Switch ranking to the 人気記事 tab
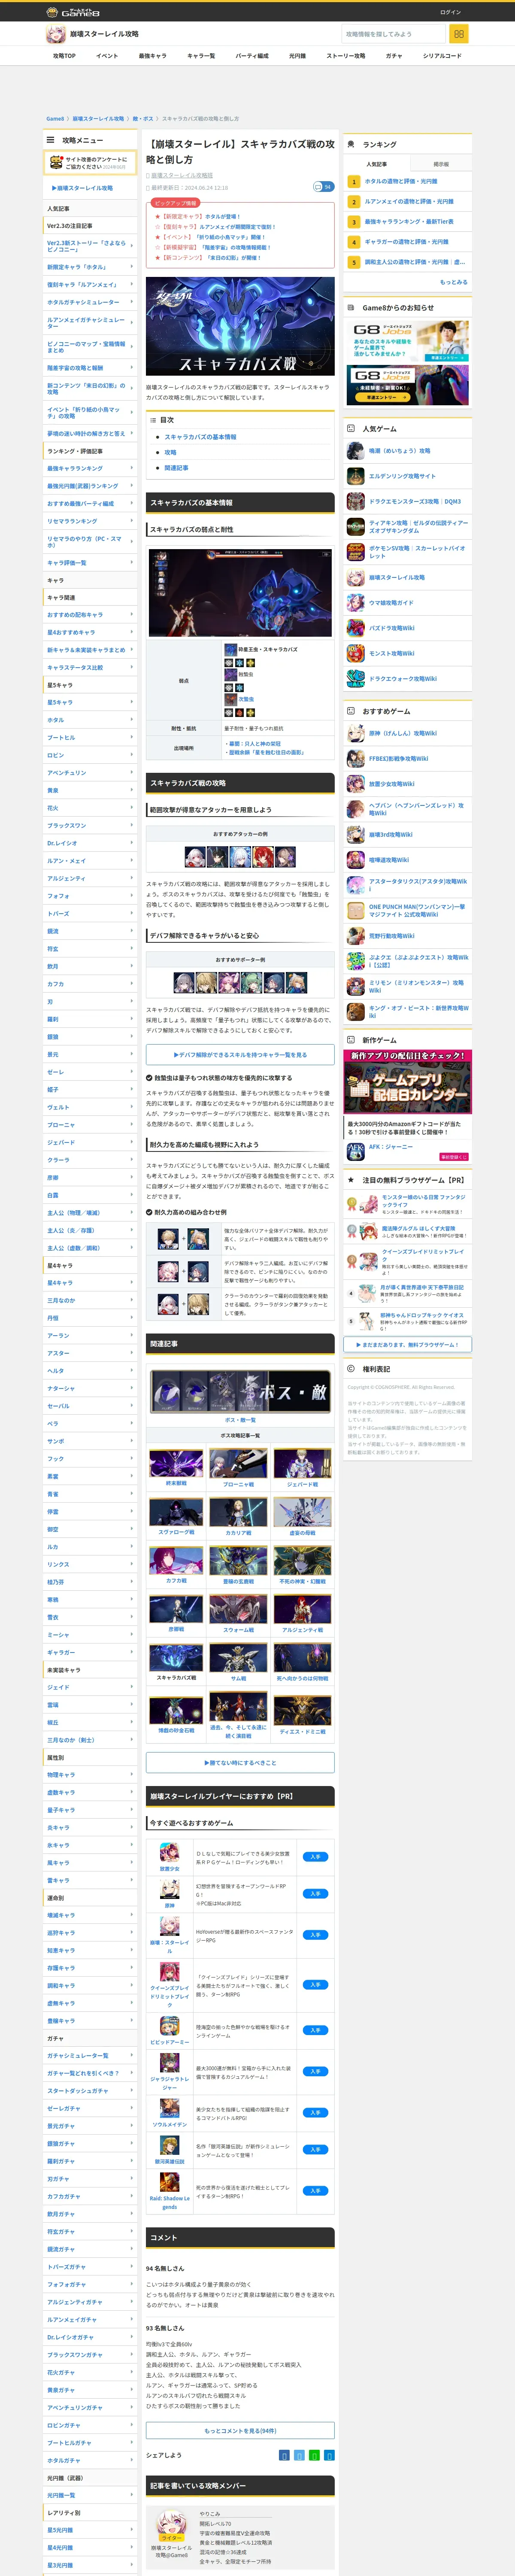The image size is (515, 2576). [376, 164]
